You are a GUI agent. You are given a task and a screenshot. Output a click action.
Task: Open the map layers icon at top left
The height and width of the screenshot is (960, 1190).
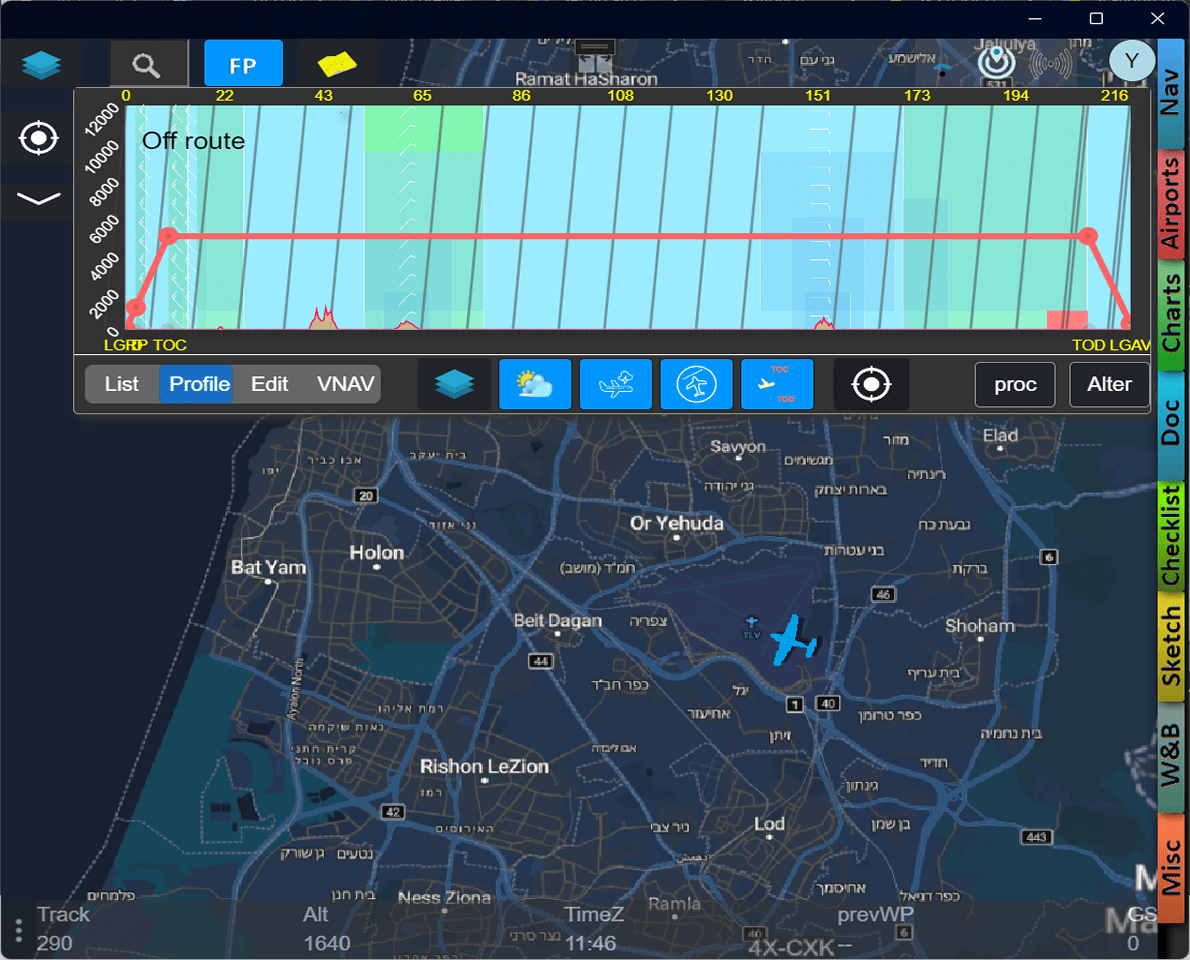tap(41, 65)
